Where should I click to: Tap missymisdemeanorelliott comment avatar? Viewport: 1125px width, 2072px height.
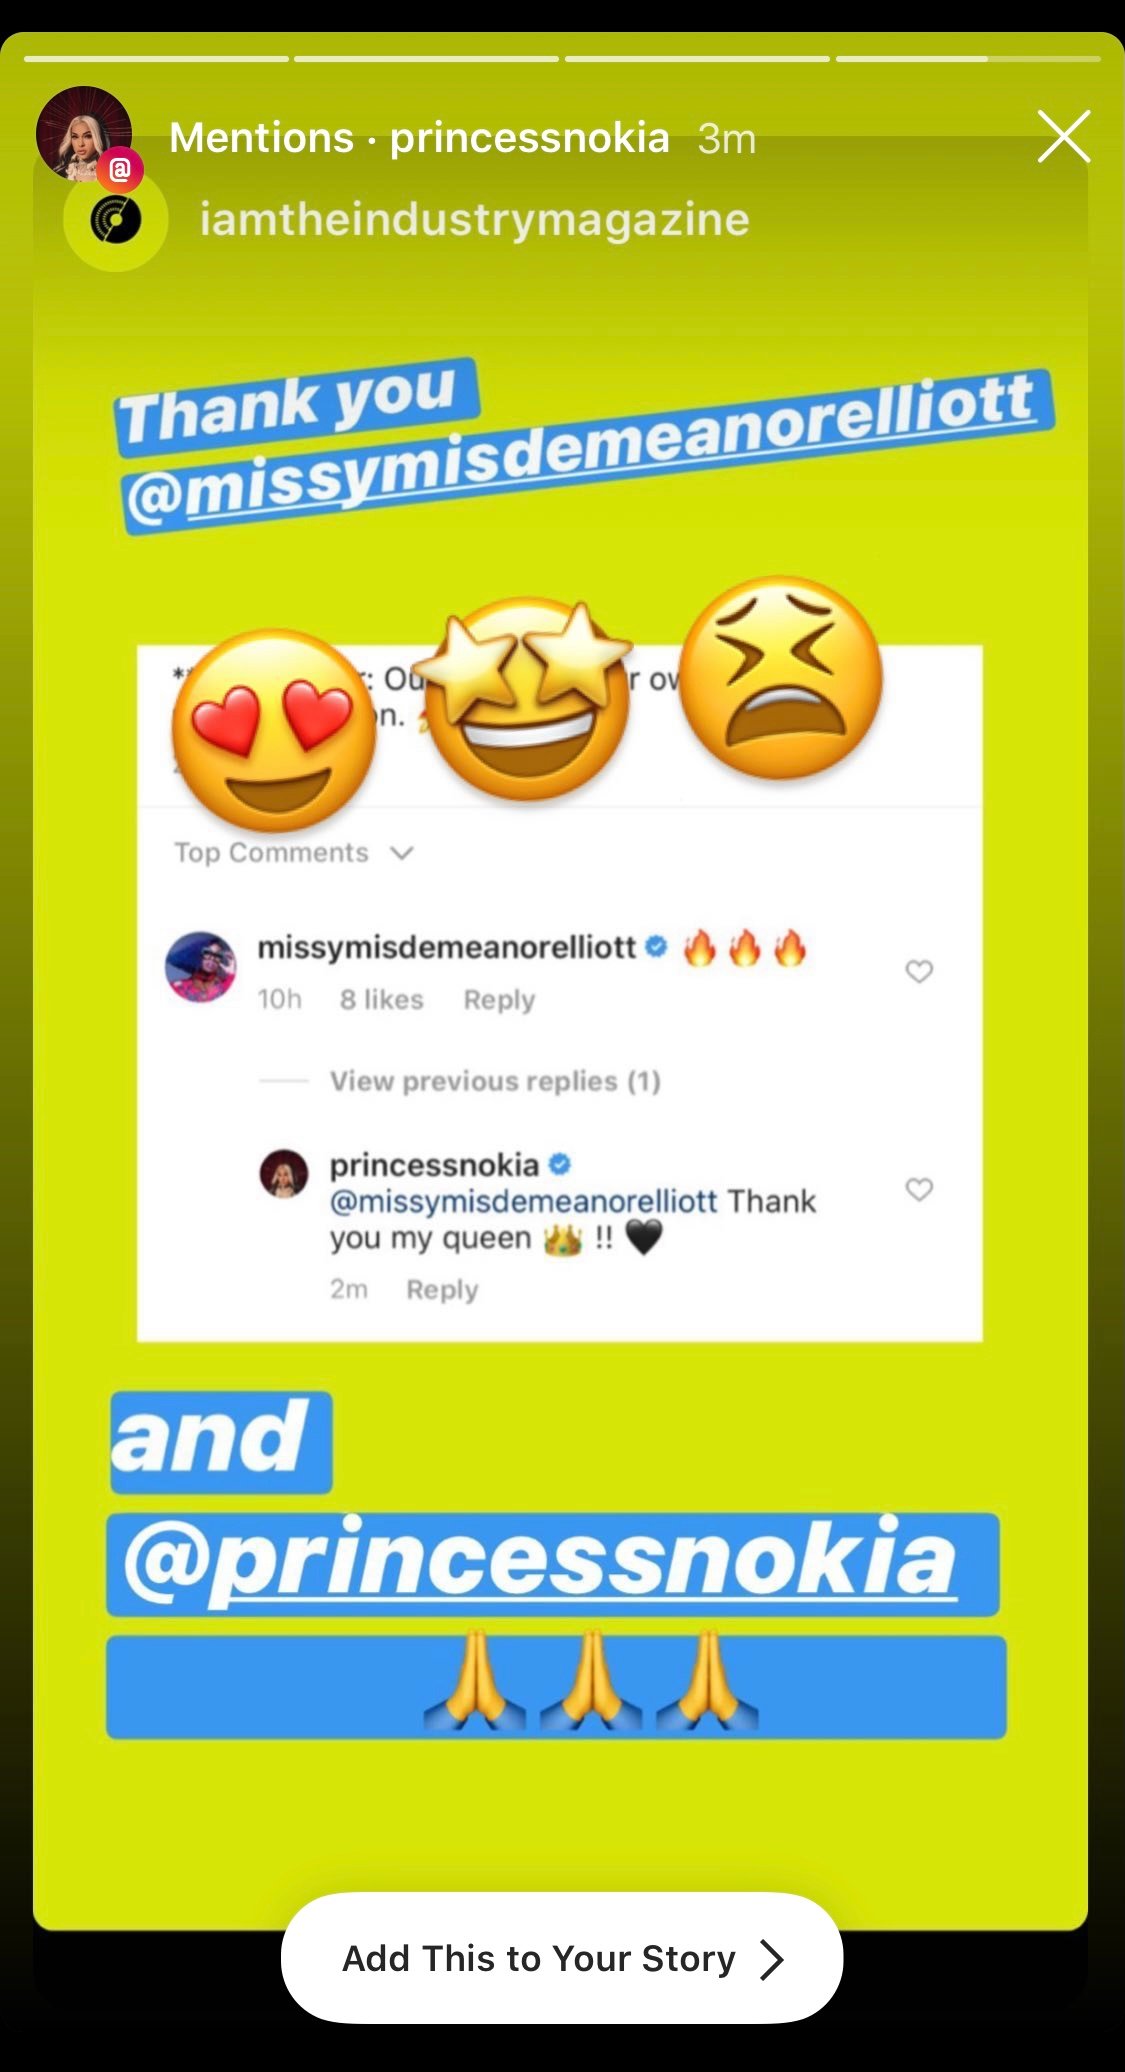201,967
